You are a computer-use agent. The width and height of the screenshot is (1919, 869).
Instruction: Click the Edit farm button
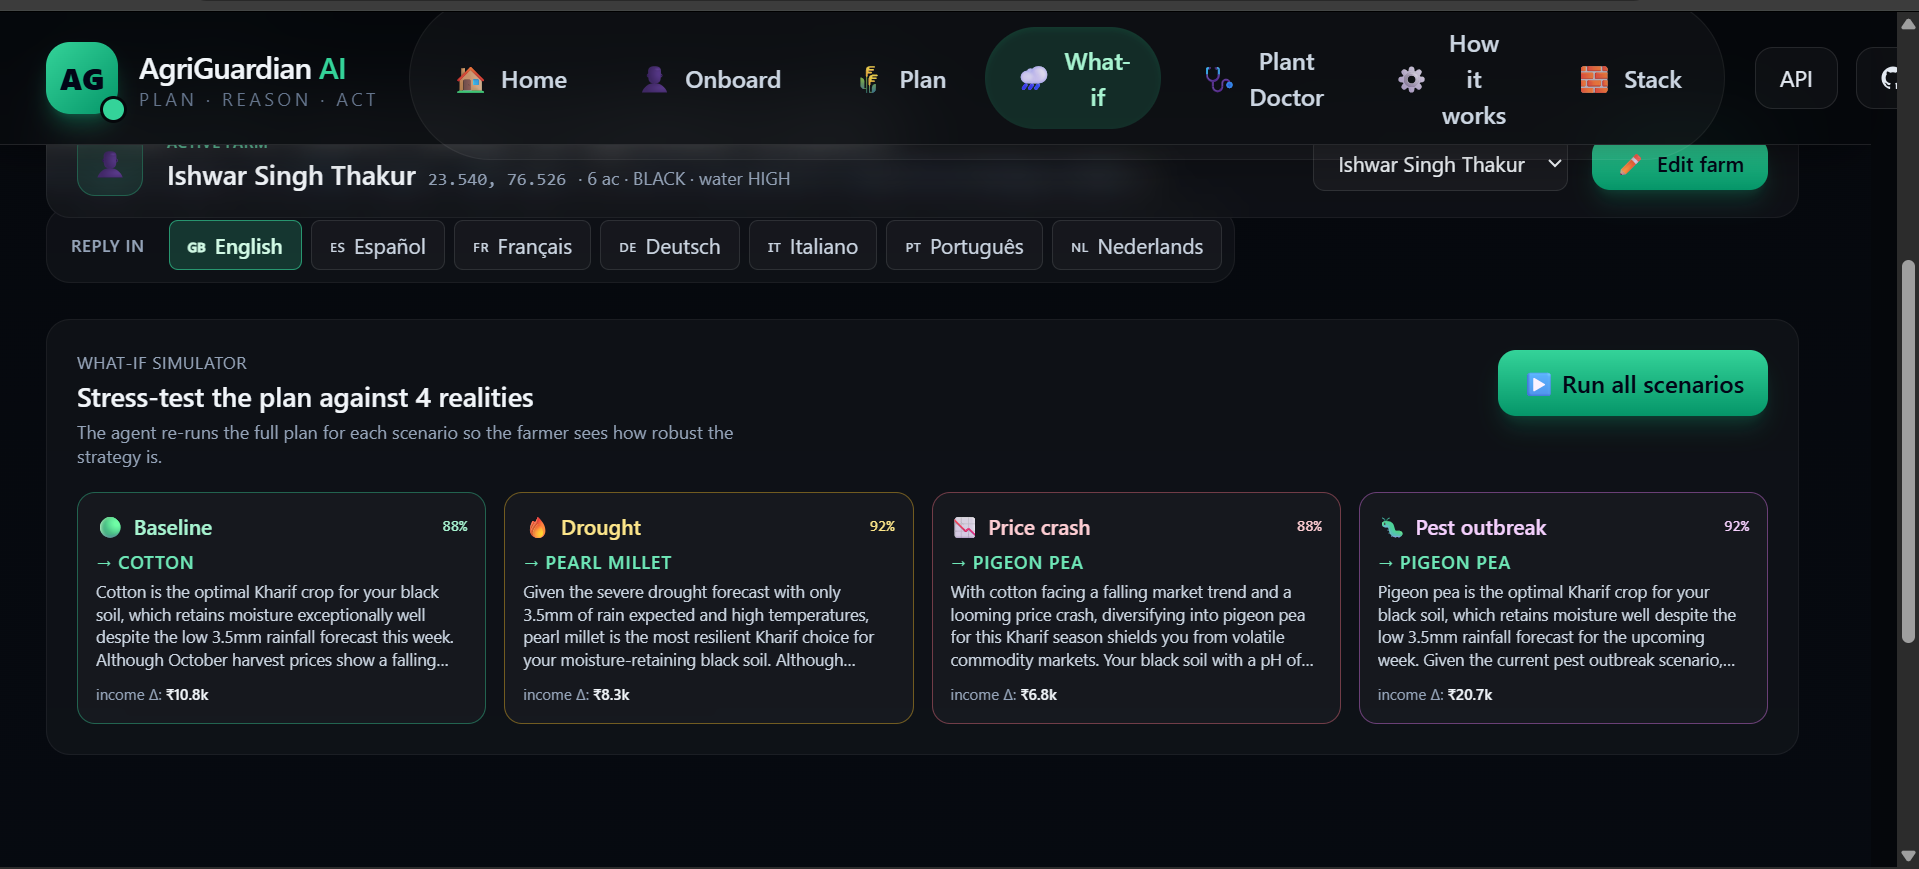(x=1680, y=165)
